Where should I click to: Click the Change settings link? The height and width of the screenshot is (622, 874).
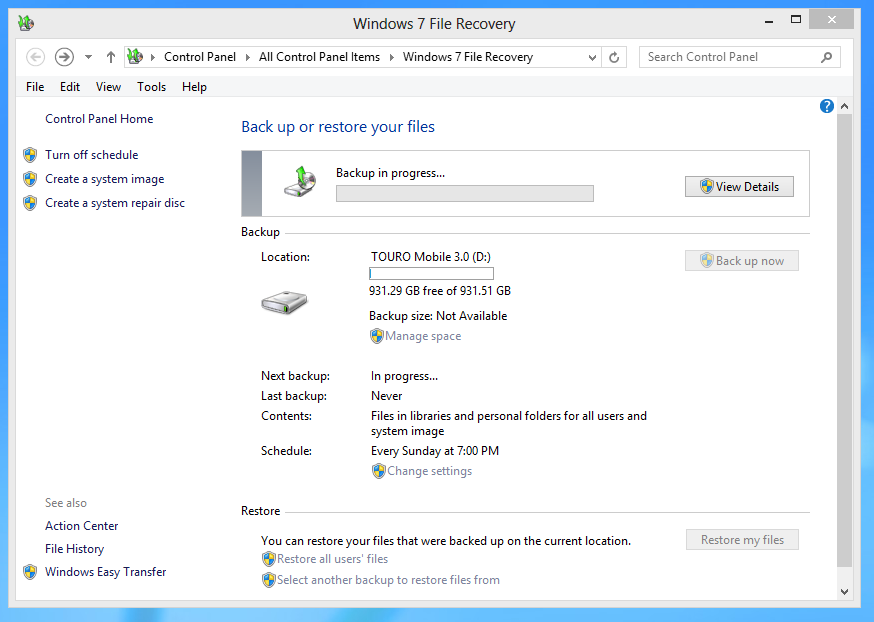coord(430,471)
